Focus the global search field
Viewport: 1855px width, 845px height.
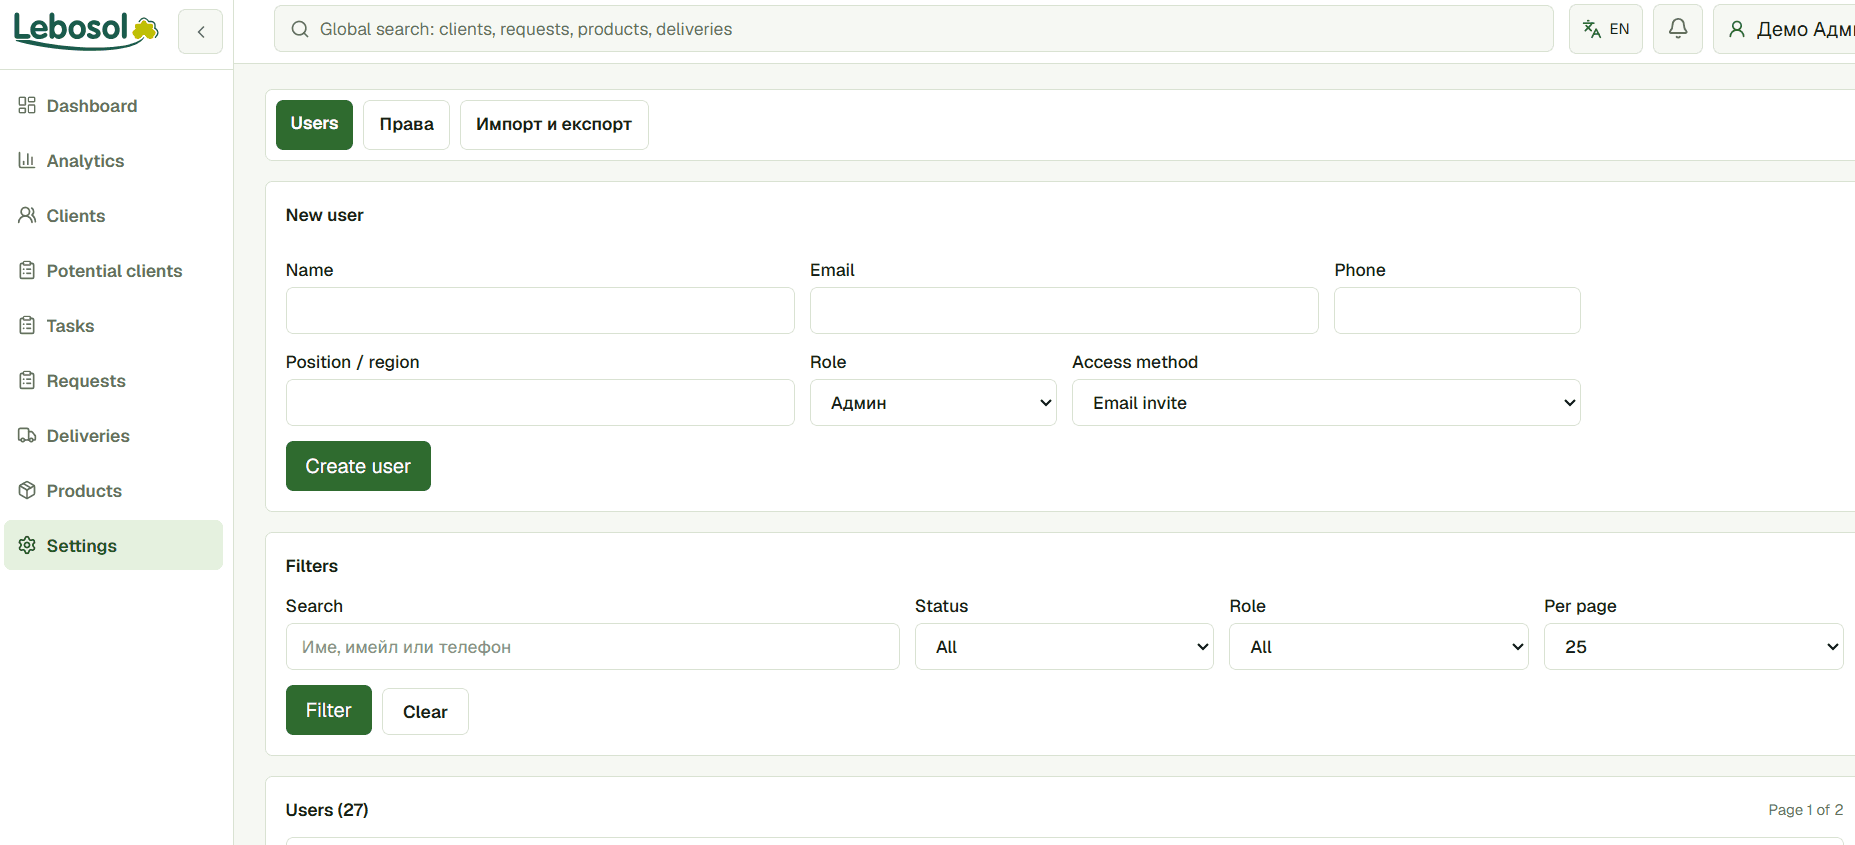(x=913, y=29)
